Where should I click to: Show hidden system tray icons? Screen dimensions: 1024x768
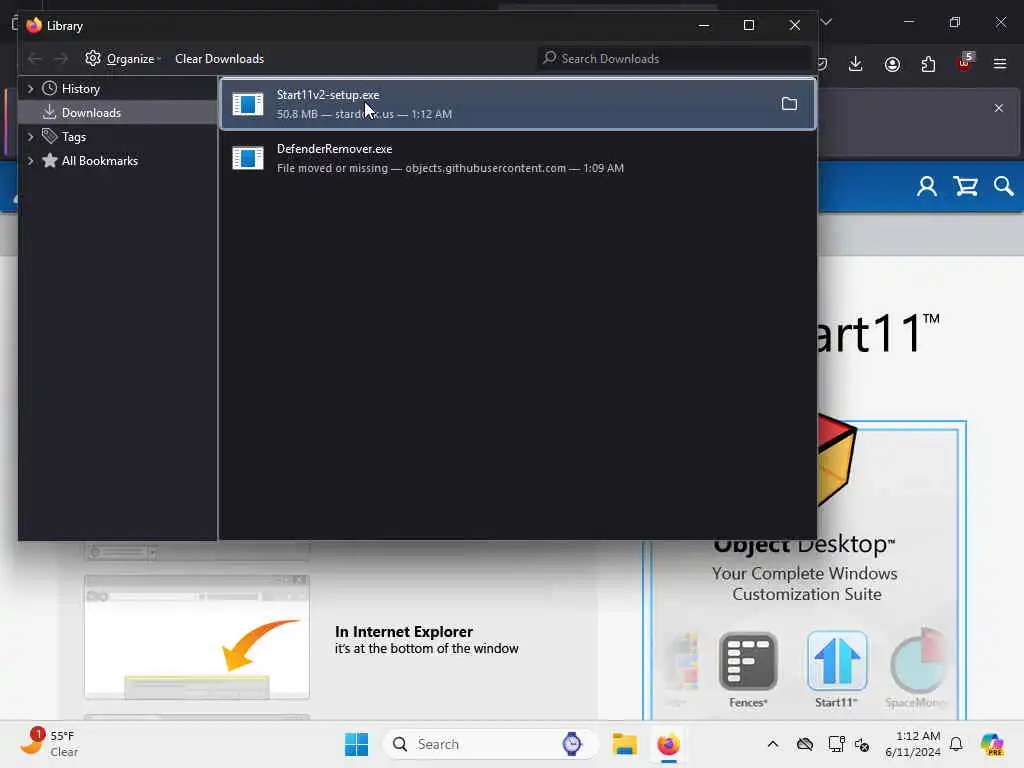(773, 744)
